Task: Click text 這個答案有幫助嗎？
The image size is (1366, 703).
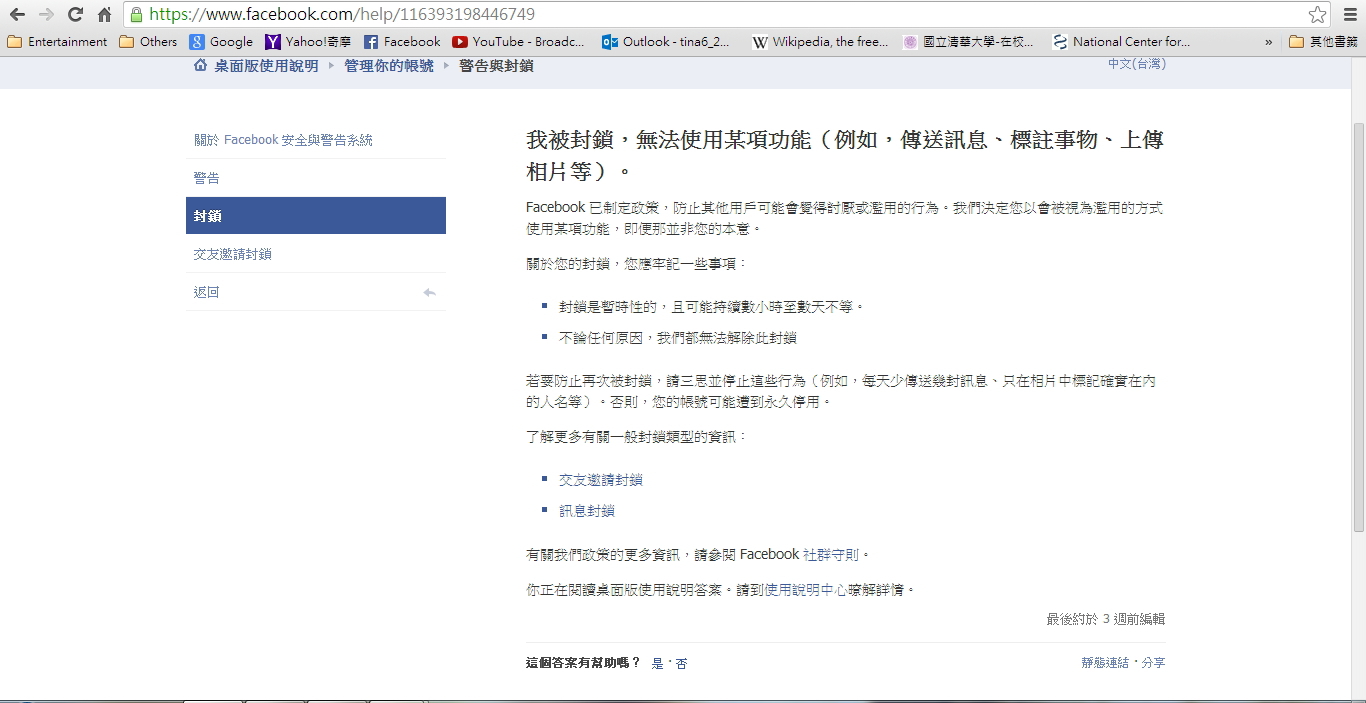Action: [x=583, y=663]
